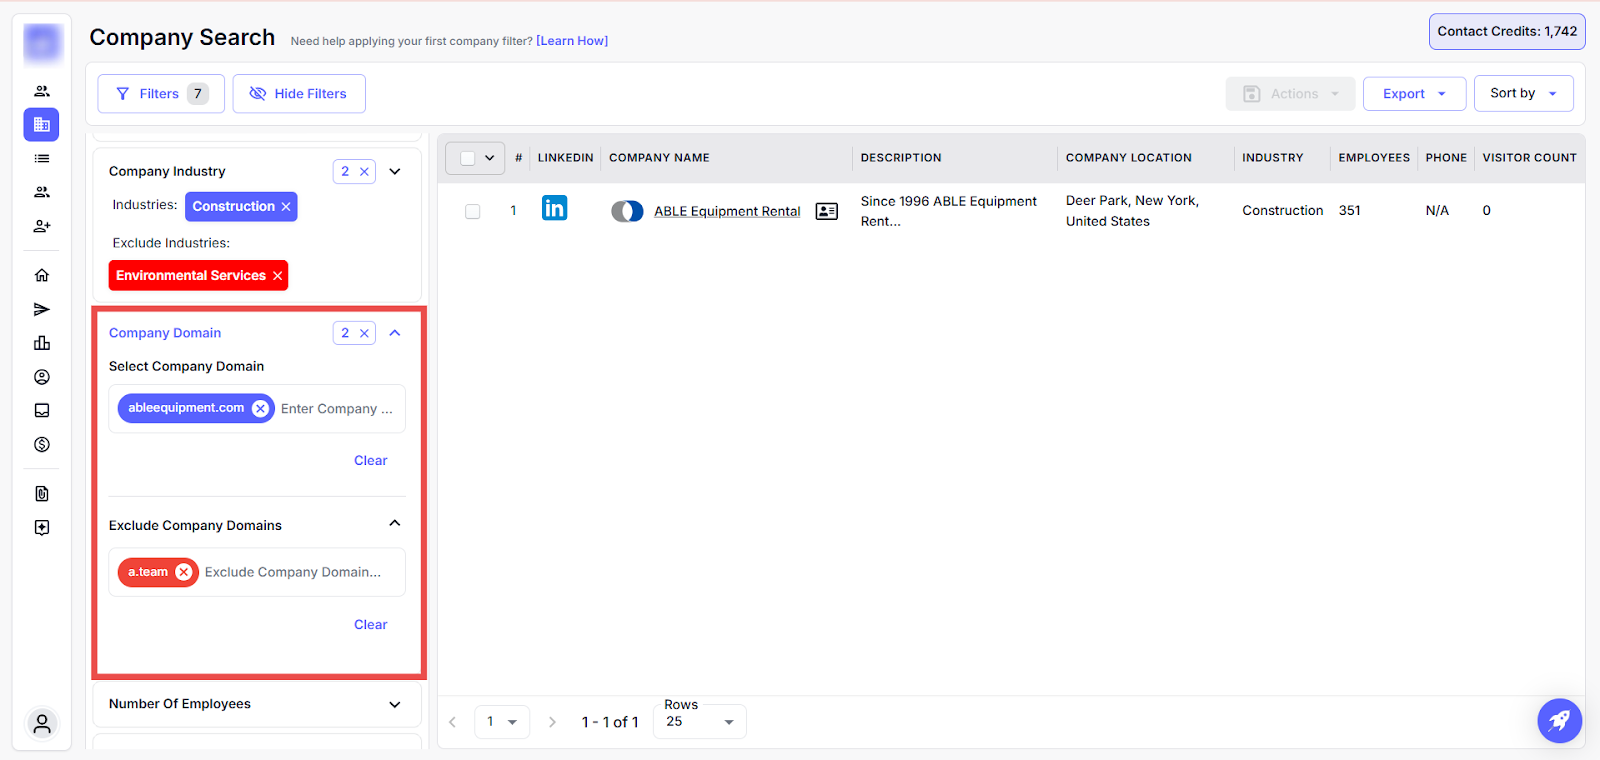Collapse the Company Domain filter section

click(x=395, y=333)
